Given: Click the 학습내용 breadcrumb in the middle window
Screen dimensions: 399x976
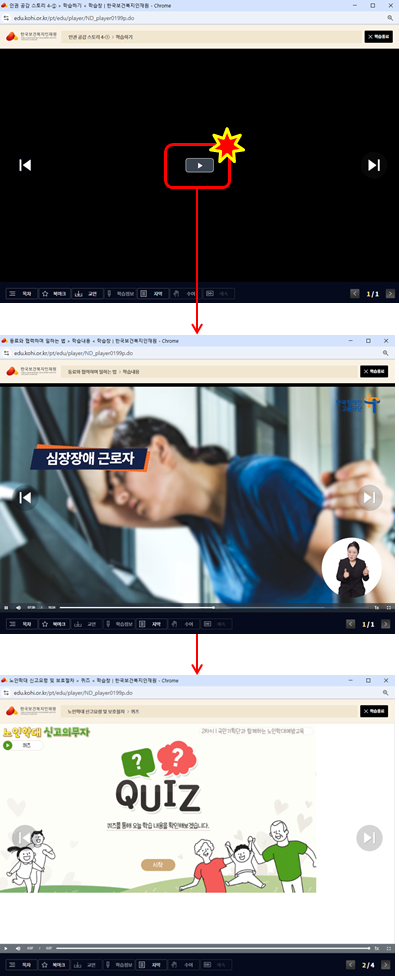Looking at the screenshot, I should 131,372.
